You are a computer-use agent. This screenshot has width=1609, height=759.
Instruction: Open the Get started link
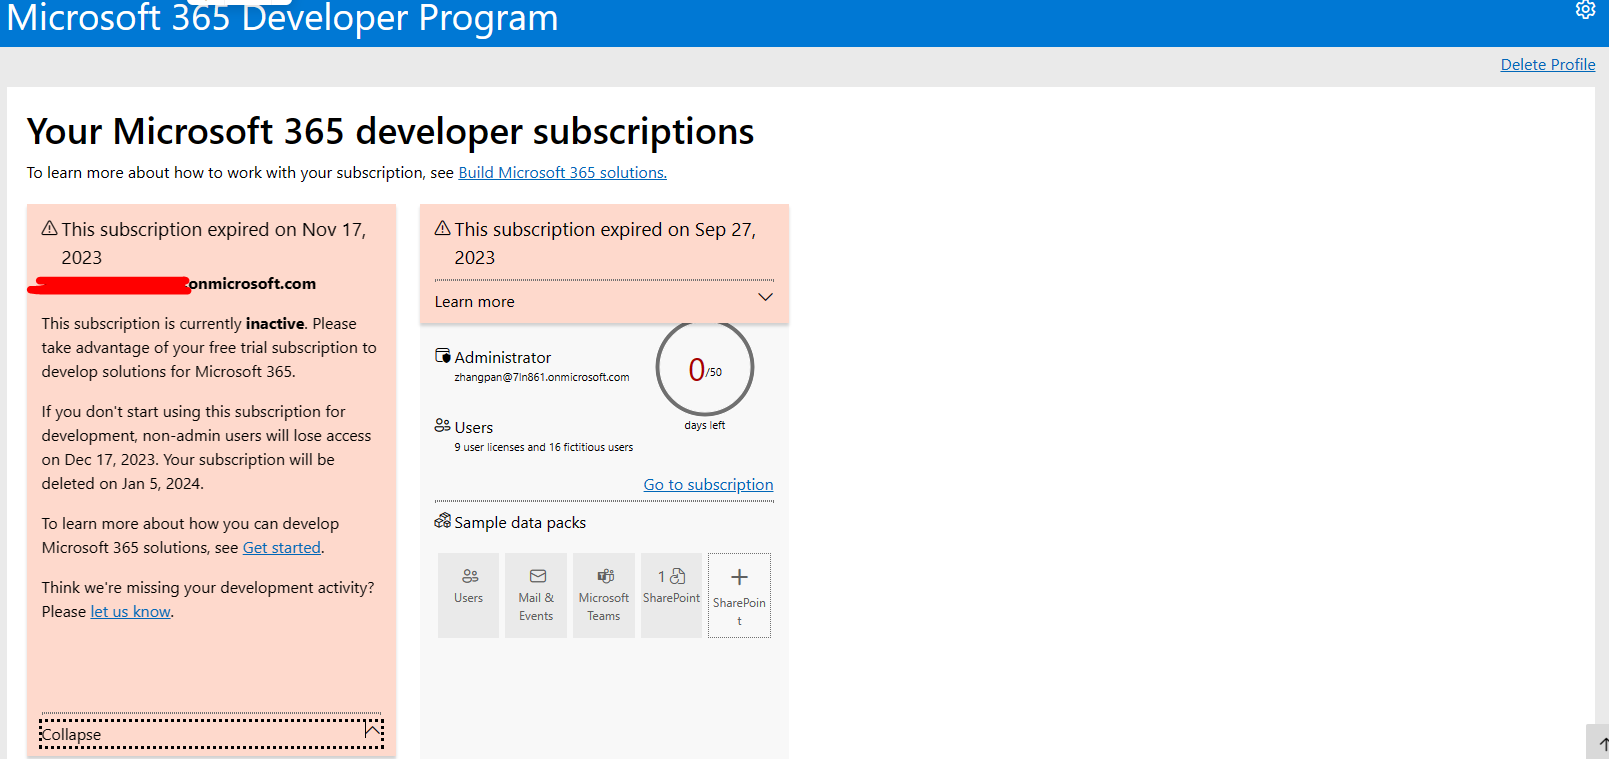pos(282,548)
